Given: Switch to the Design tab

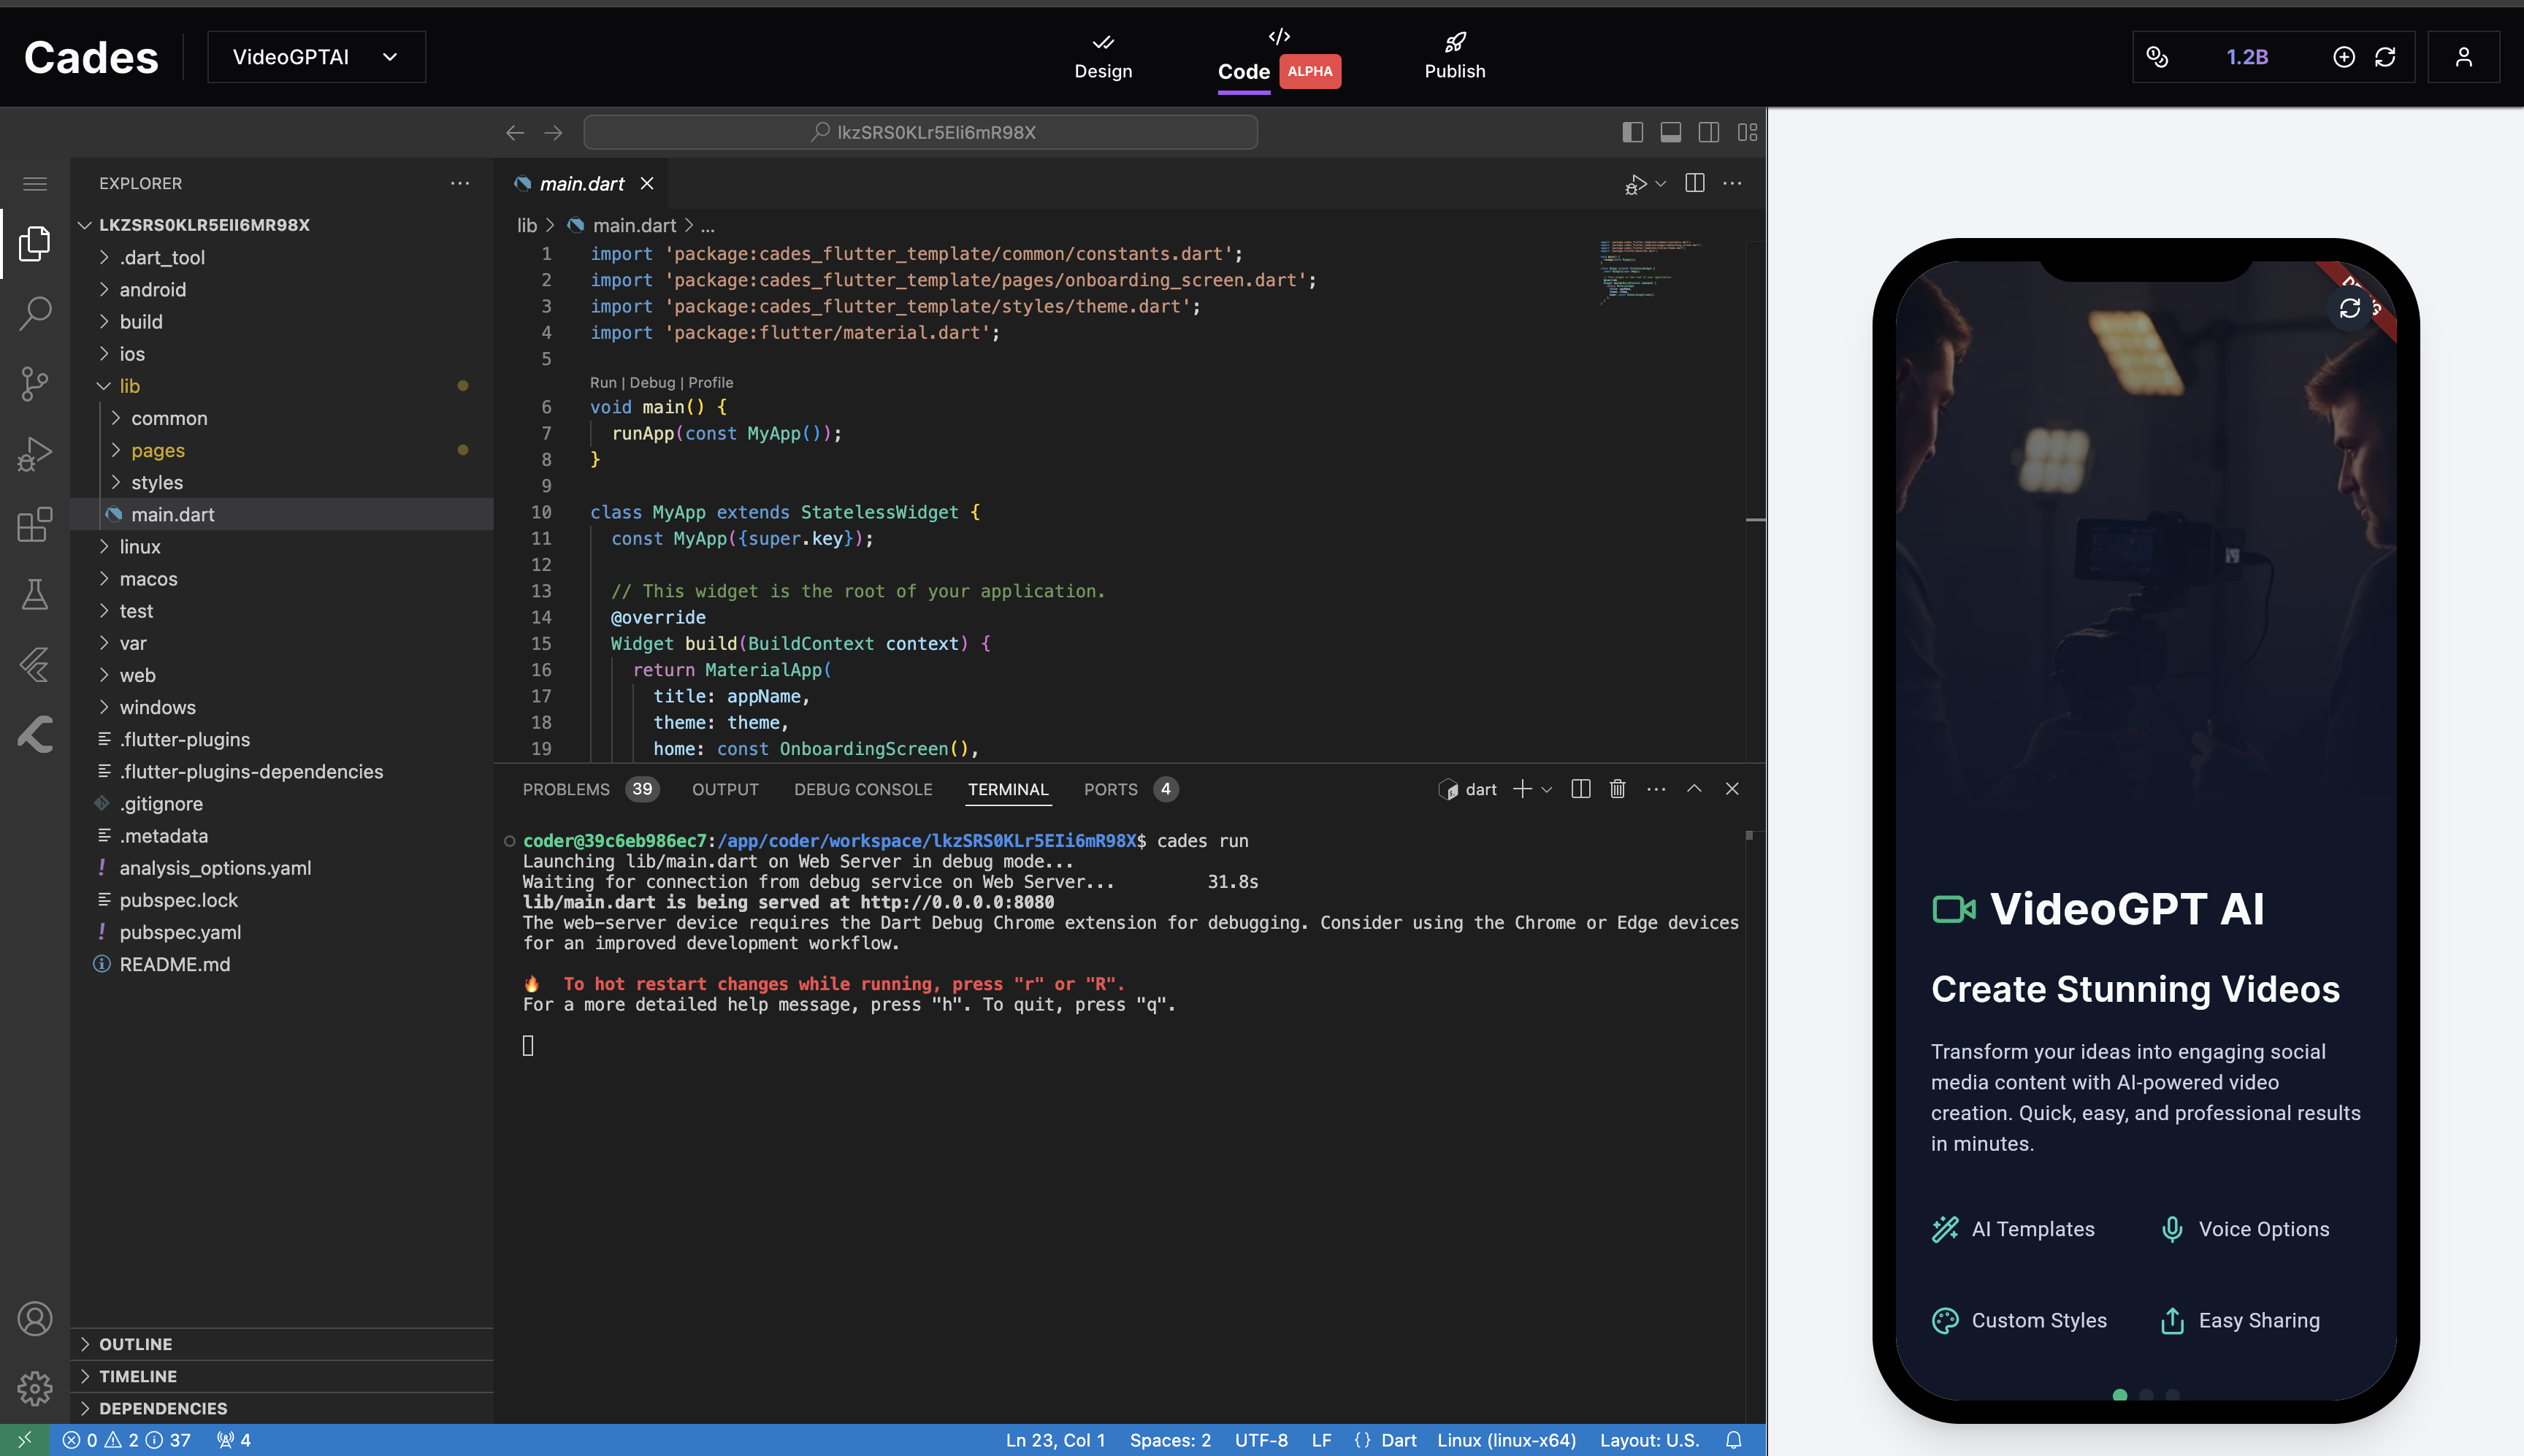Looking at the screenshot, I should click(1103, 57).
